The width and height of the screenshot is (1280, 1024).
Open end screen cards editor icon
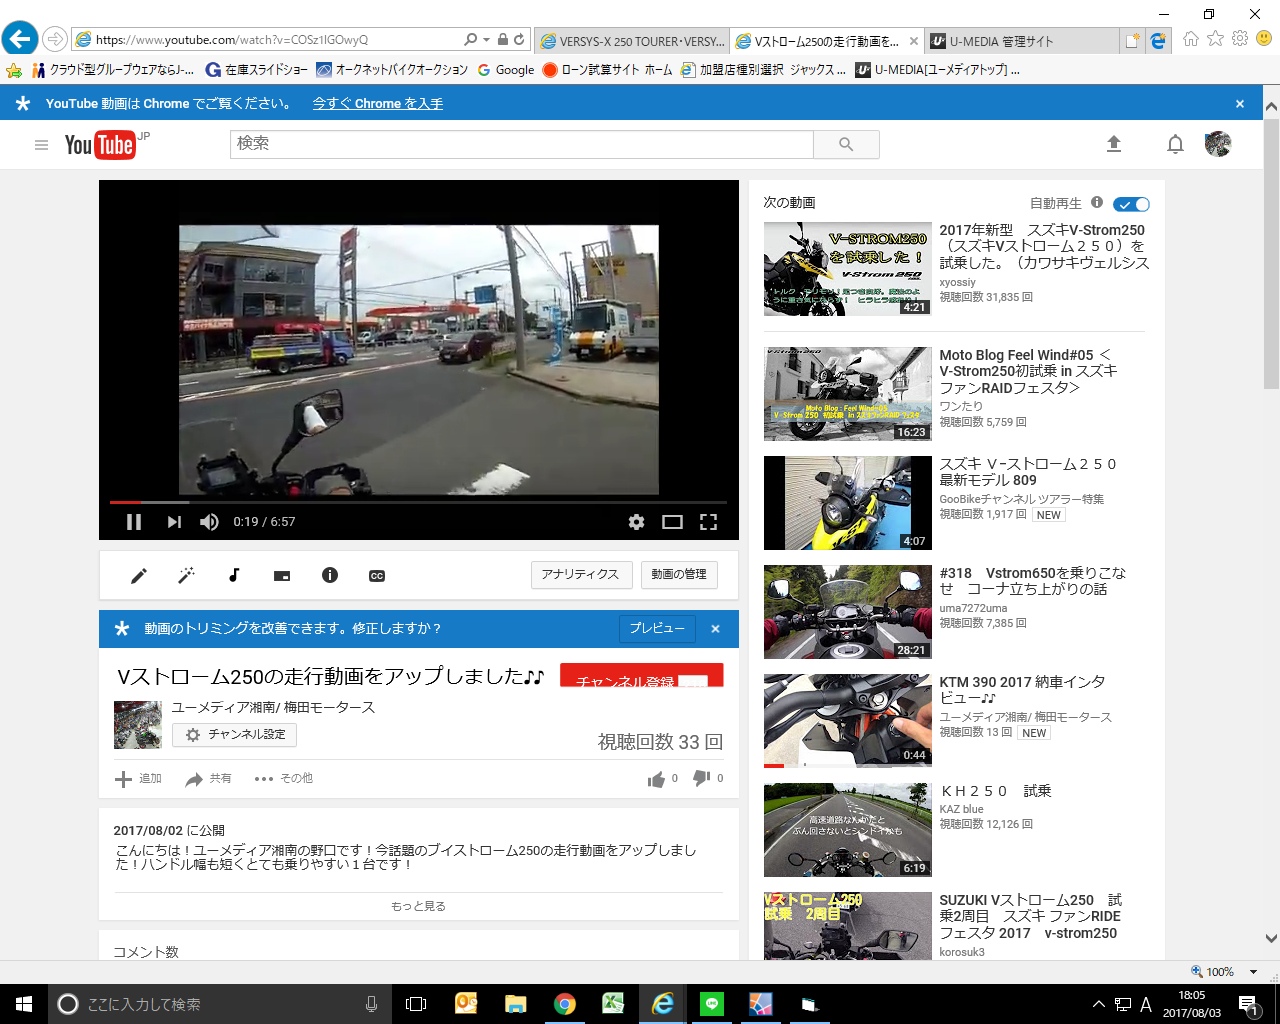pos(282,576)
